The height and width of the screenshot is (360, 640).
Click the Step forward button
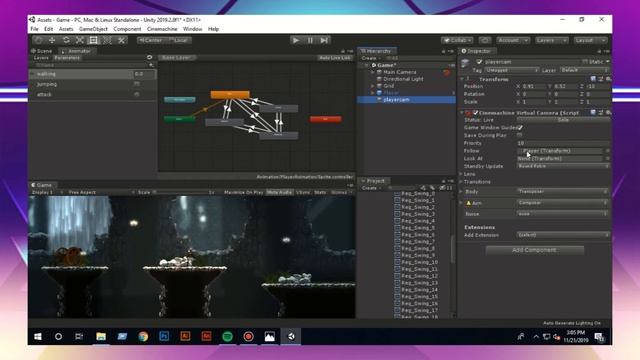click(324, 40)
